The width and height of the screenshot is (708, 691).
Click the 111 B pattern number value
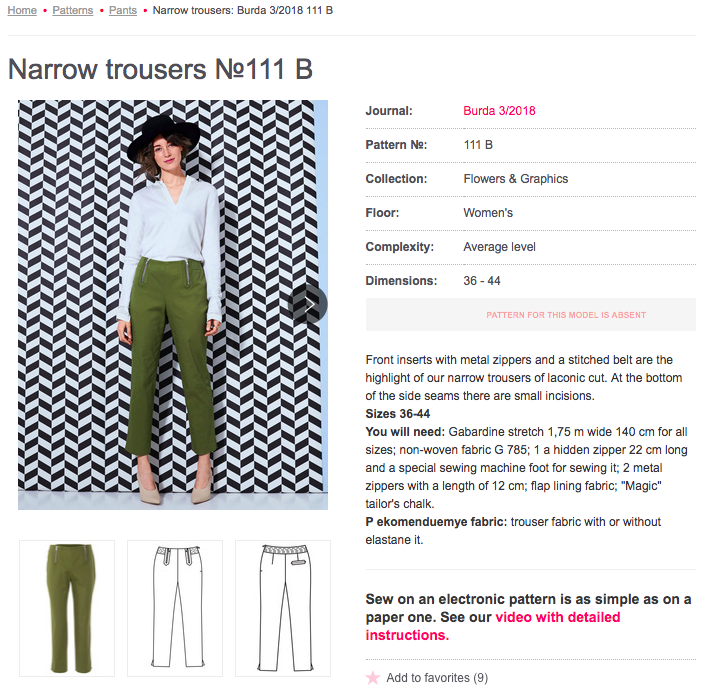tap(478, 145)
